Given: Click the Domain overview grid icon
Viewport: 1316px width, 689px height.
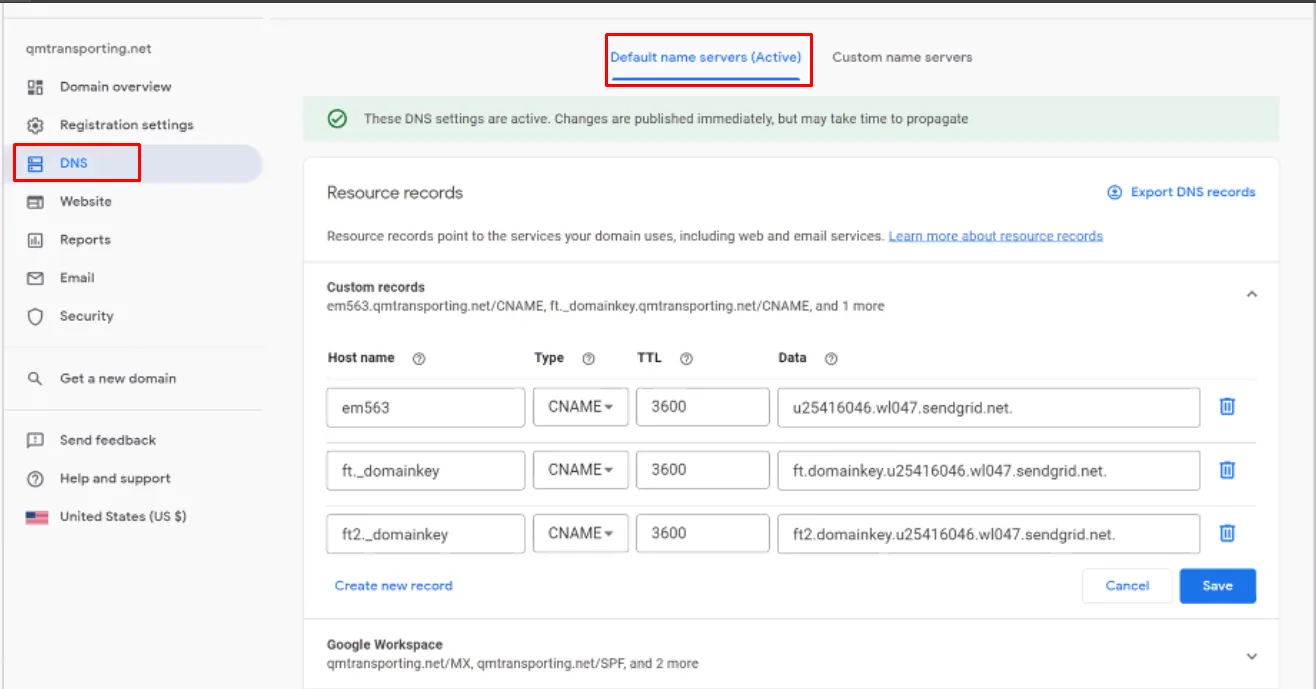Looking at the screenshot, I should (35, 87).
